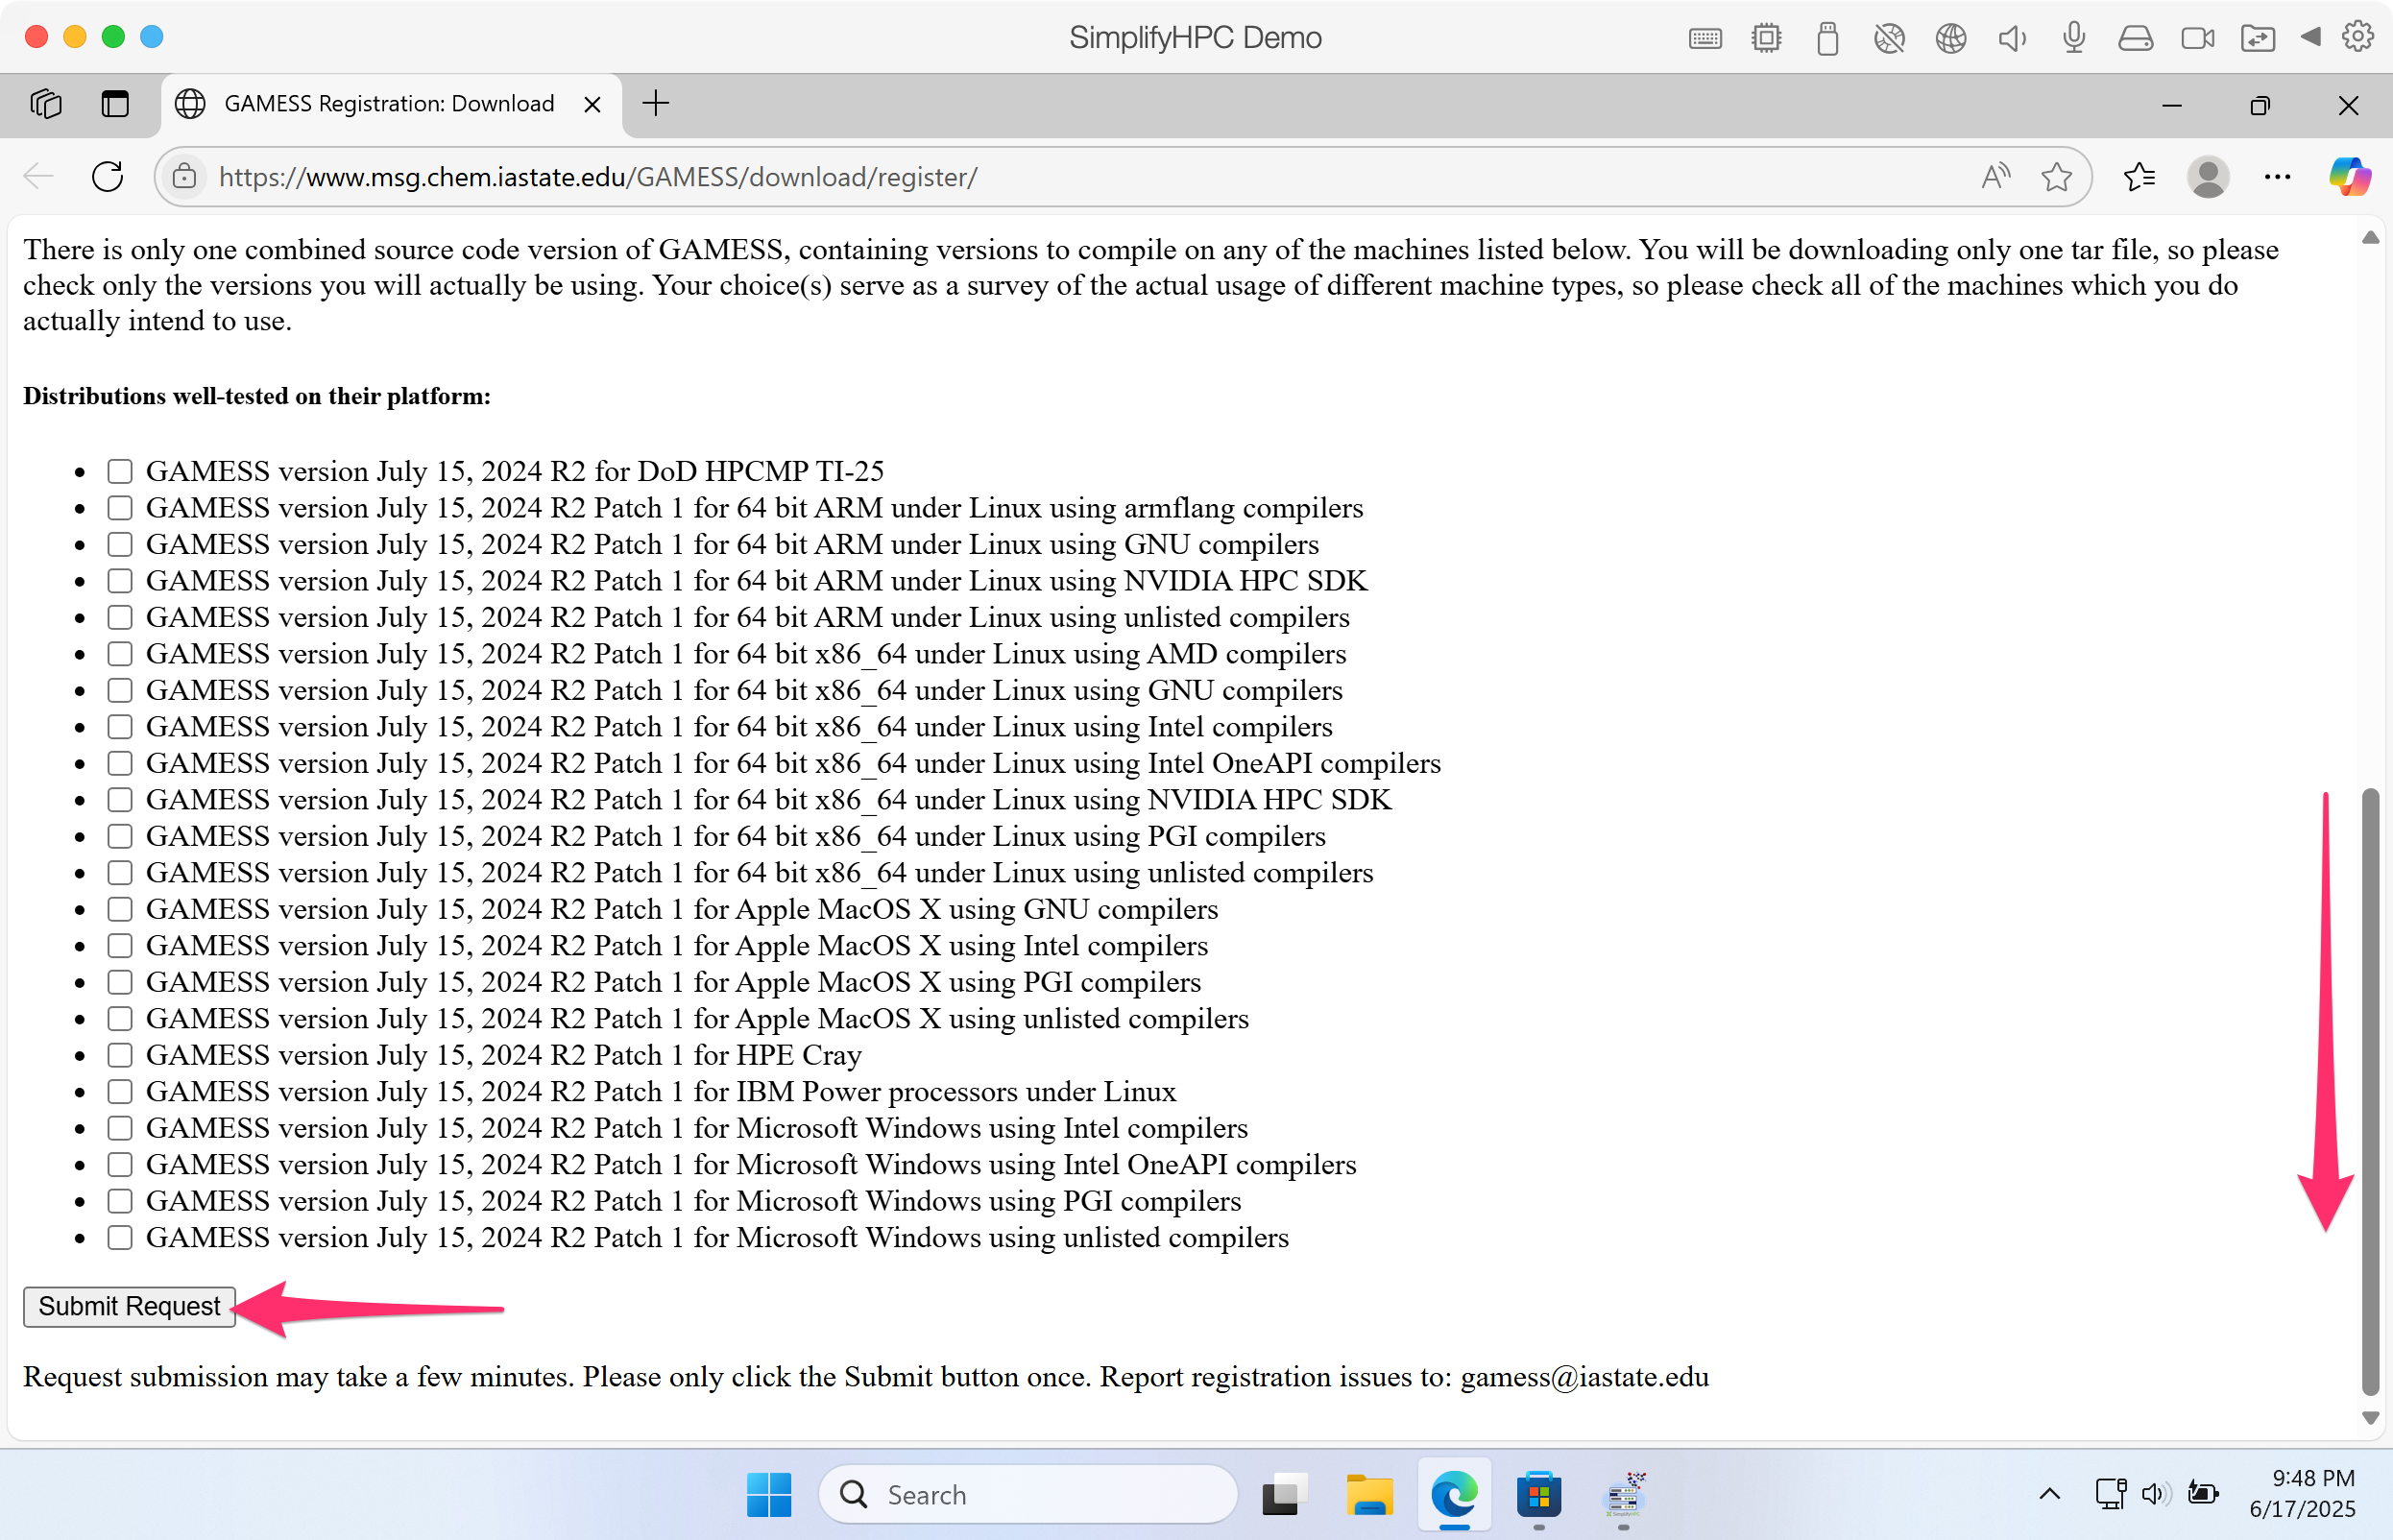The height and width of the screenshot is (1540, 2393).
Task: Add page to favorites star icon
Action: 2056,177
